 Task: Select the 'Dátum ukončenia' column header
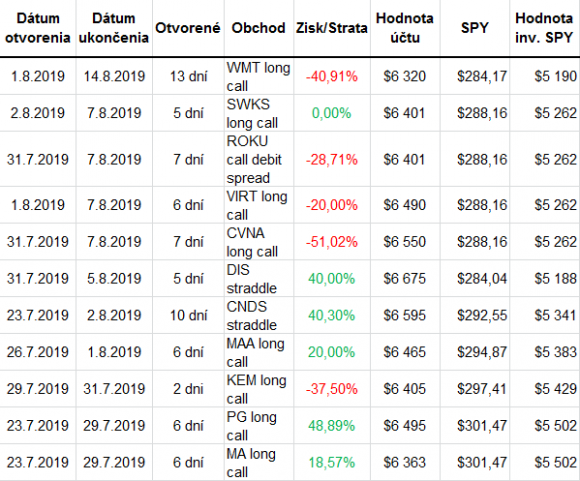(x=114, y=28)
